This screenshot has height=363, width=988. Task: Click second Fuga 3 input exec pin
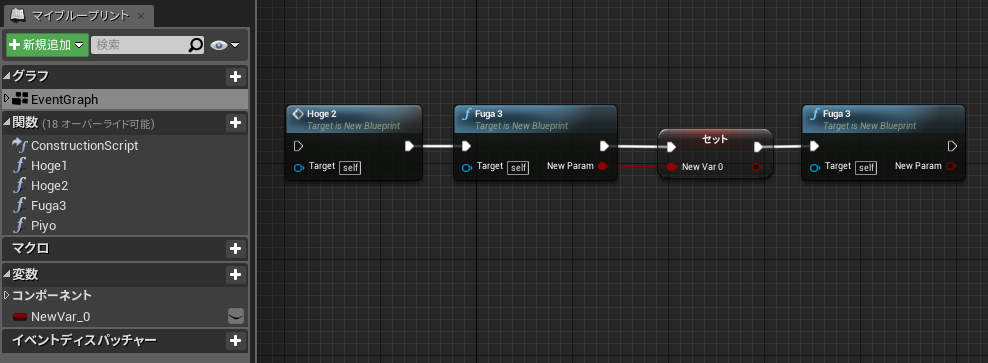[x=814, y=146]
